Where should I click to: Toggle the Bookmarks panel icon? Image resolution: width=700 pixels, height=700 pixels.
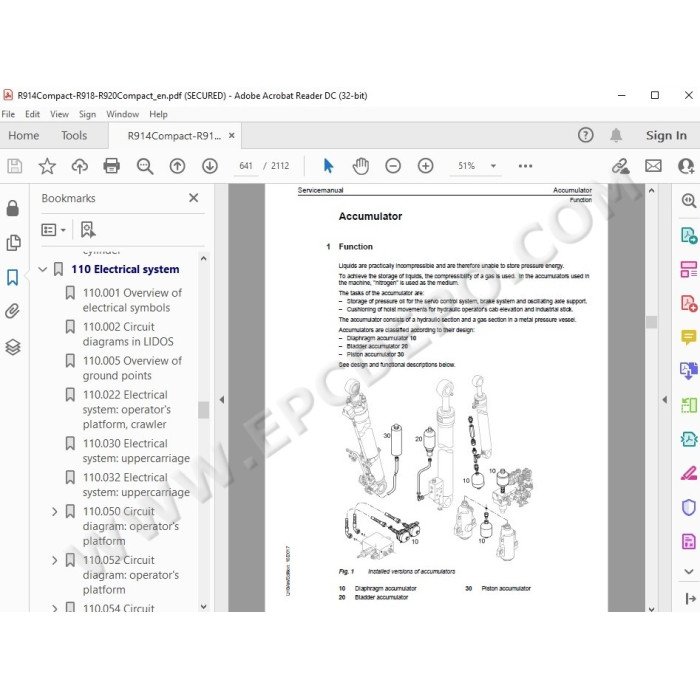[x=12, y=277]
